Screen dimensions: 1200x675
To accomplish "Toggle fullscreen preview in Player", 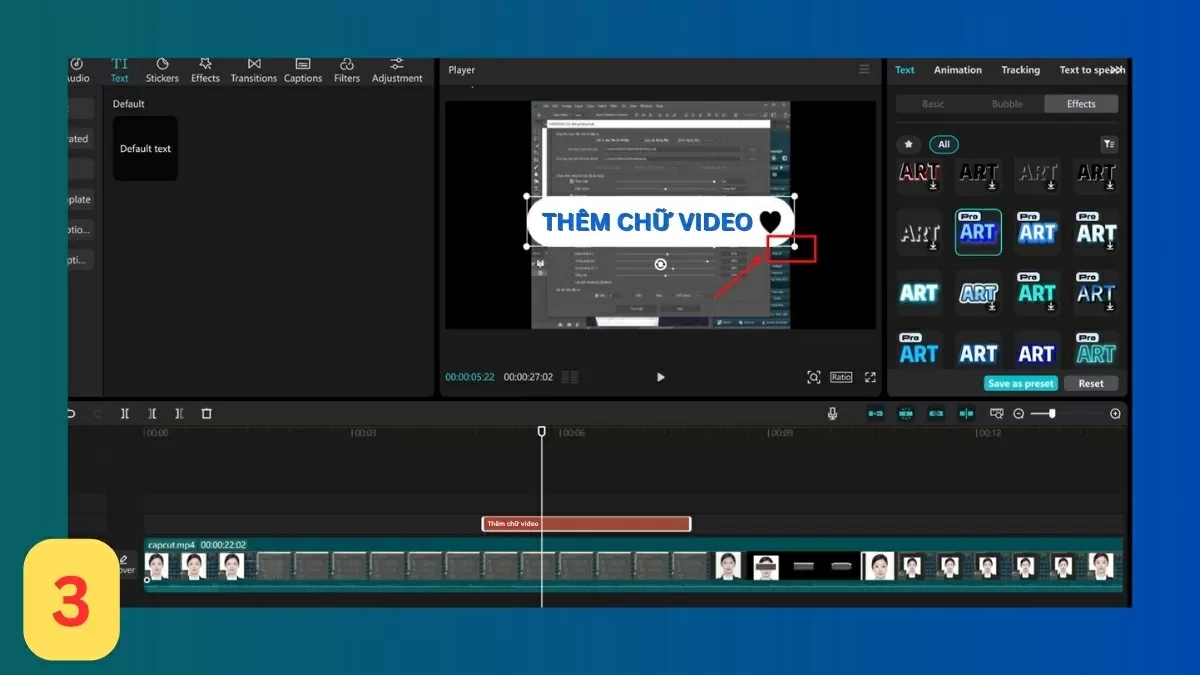I will pos(870,377).
